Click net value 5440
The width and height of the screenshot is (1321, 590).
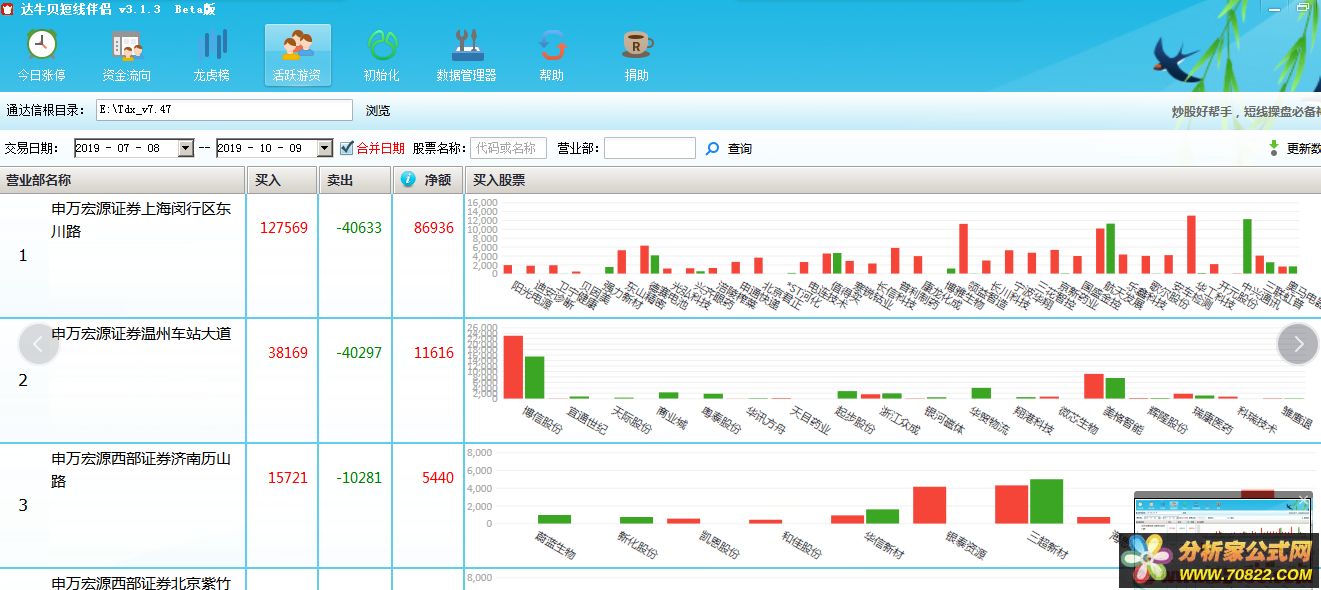[438, 478]
